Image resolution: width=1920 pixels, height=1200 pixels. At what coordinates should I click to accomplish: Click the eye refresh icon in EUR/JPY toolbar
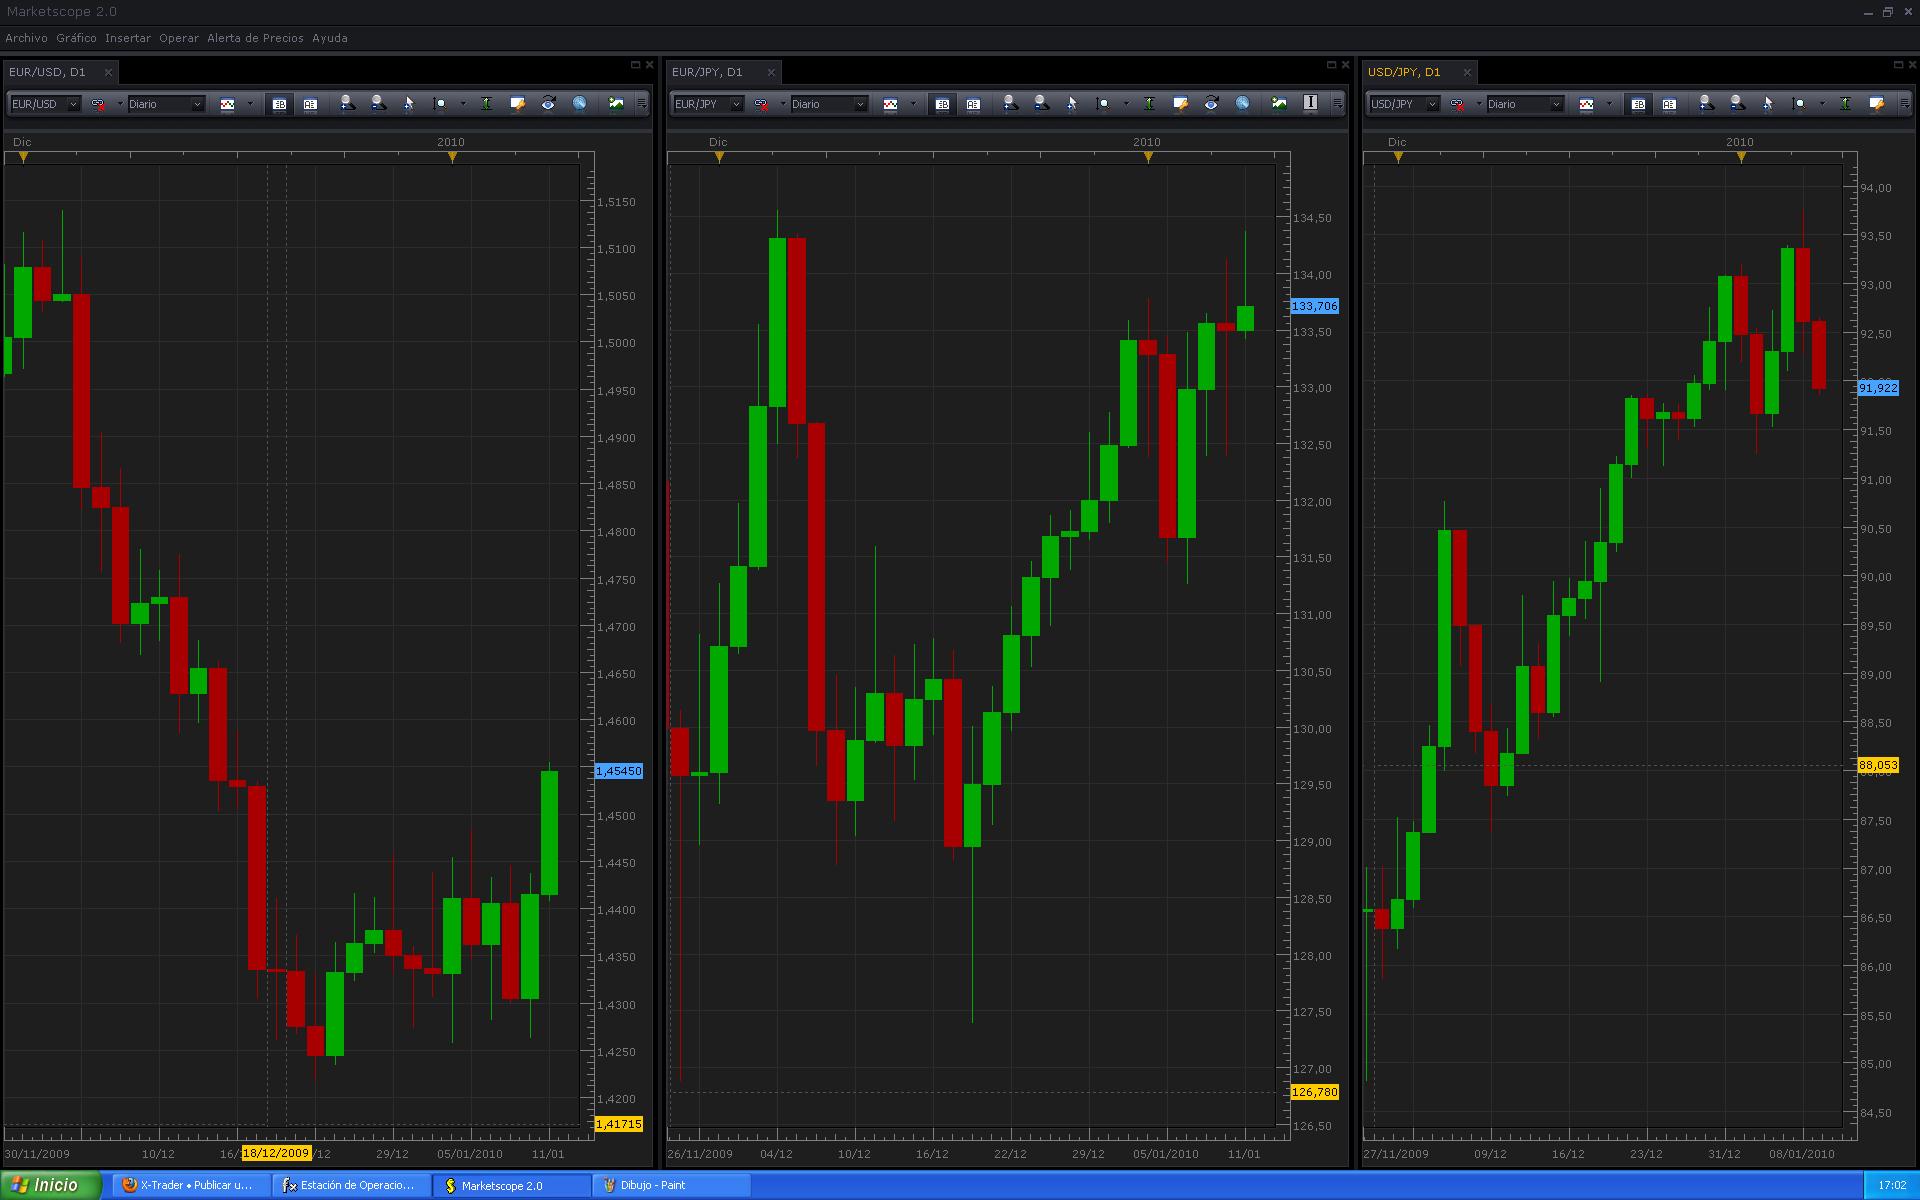1211,103
